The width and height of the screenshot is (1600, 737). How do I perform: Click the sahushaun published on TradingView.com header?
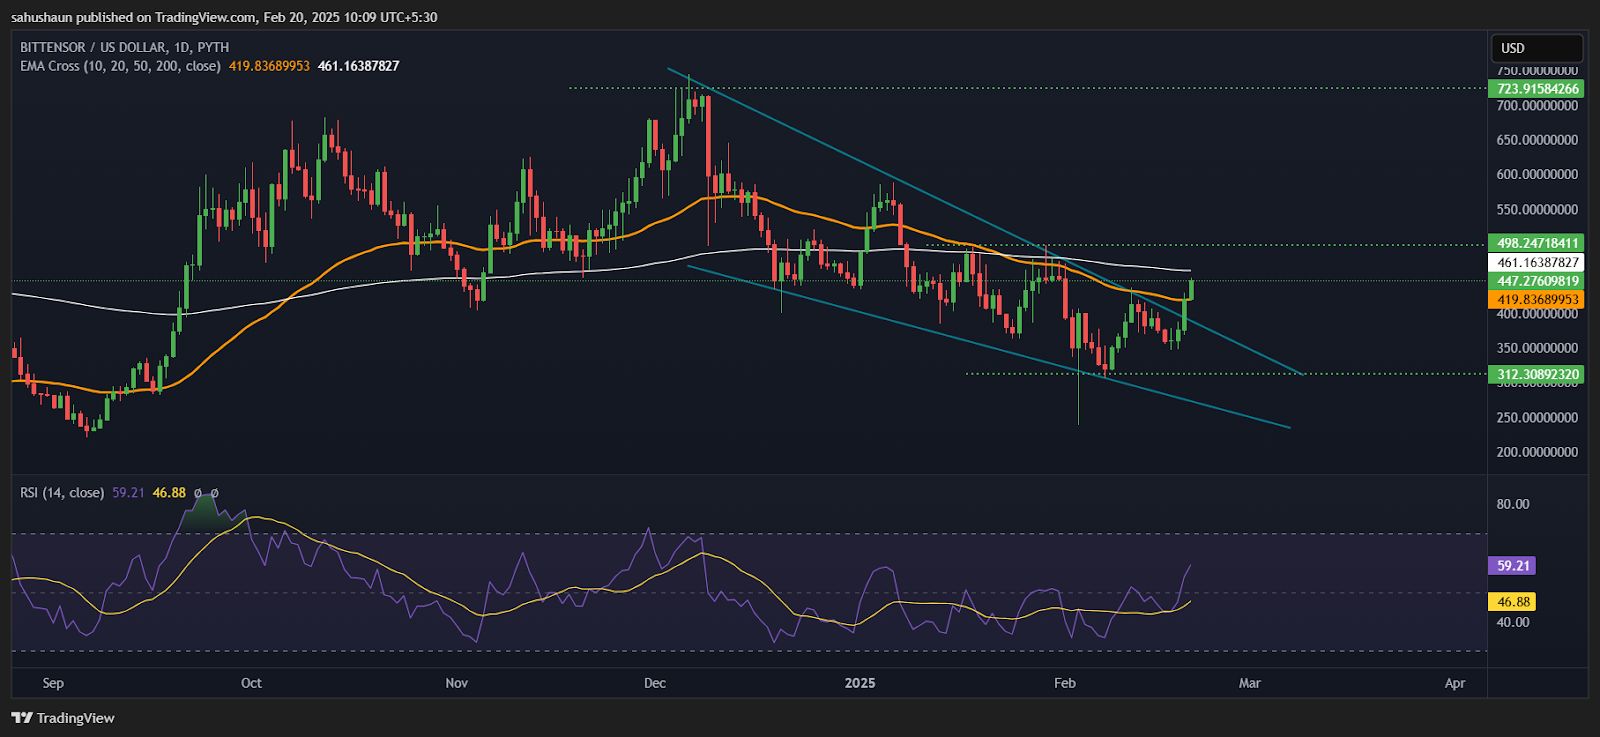pyautogui.click(x=224, y=17)
